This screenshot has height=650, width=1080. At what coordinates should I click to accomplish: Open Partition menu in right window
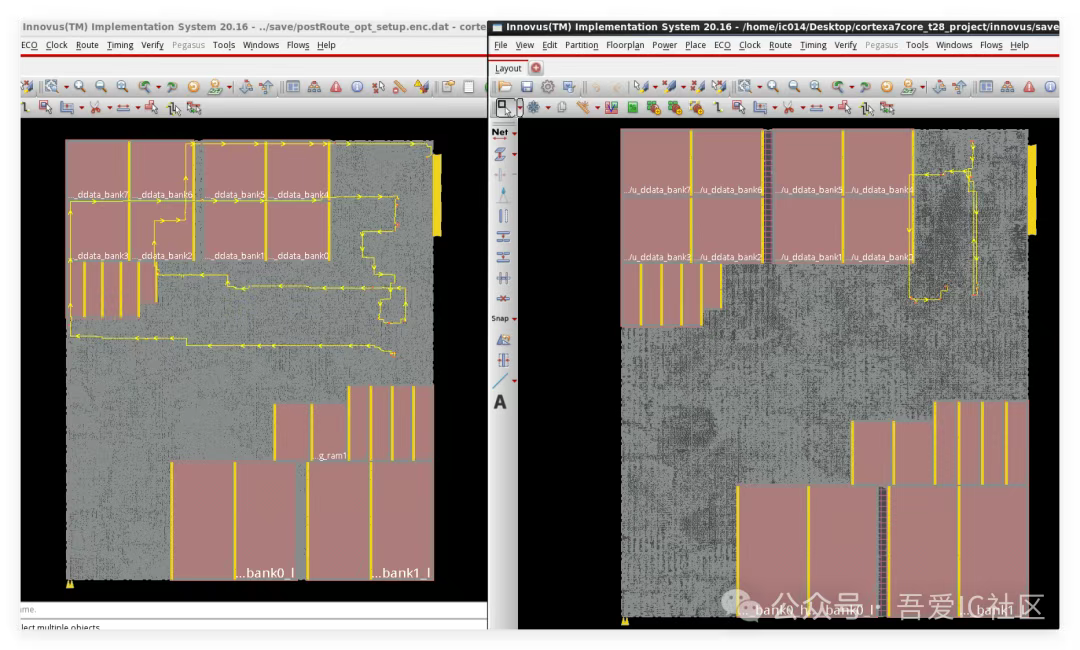click(581, 45)
